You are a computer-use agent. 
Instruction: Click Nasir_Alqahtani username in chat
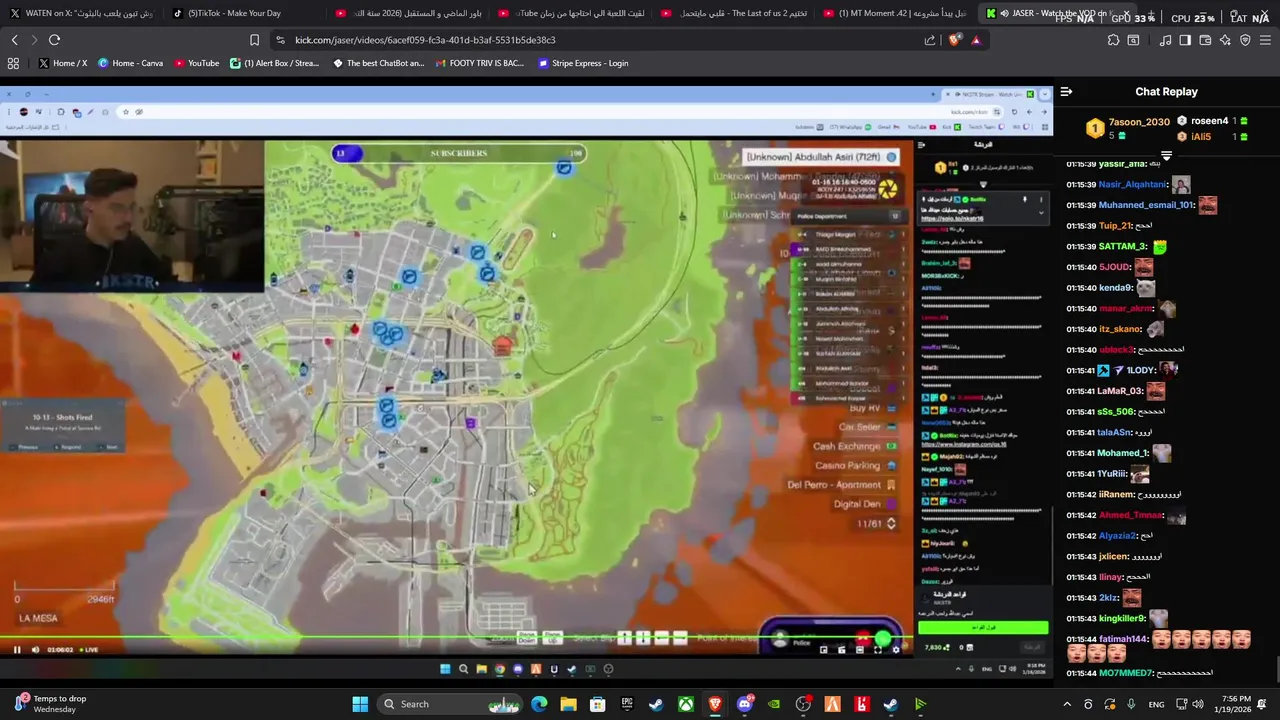pos(1133,184)
